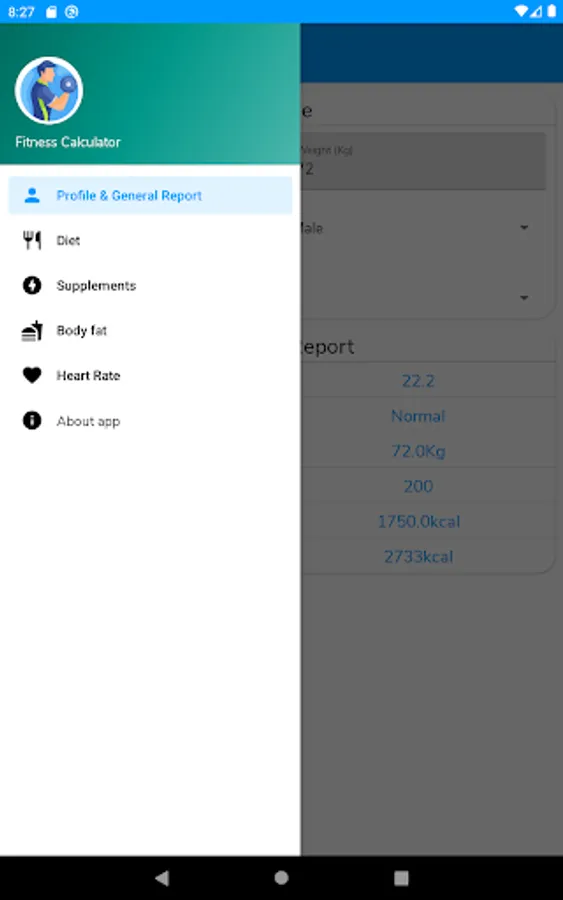The width and height of the screenshot is (563, 900).
Task: Go to Body fat section
Action: (150, 331)
